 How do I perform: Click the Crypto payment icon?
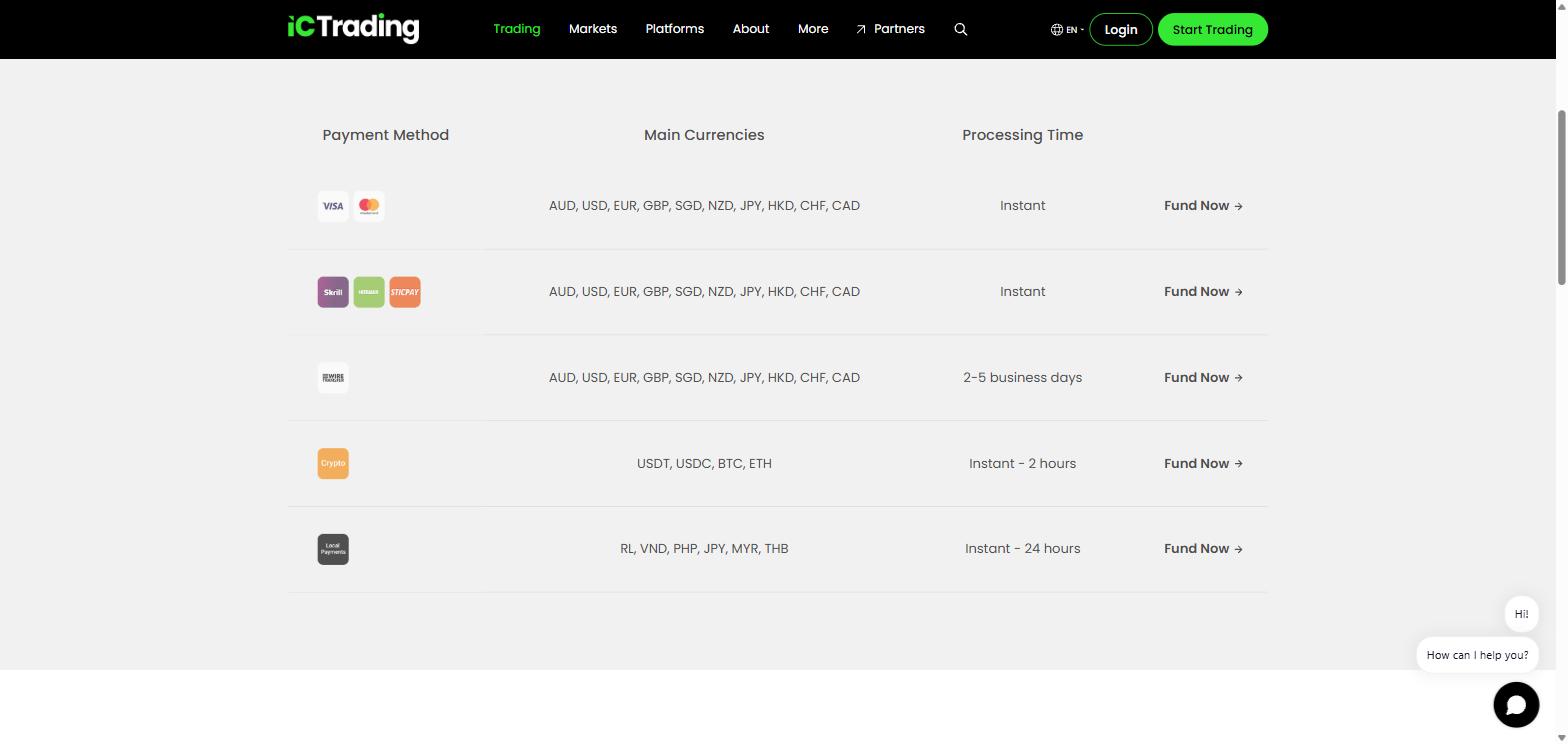pos(333,464)
